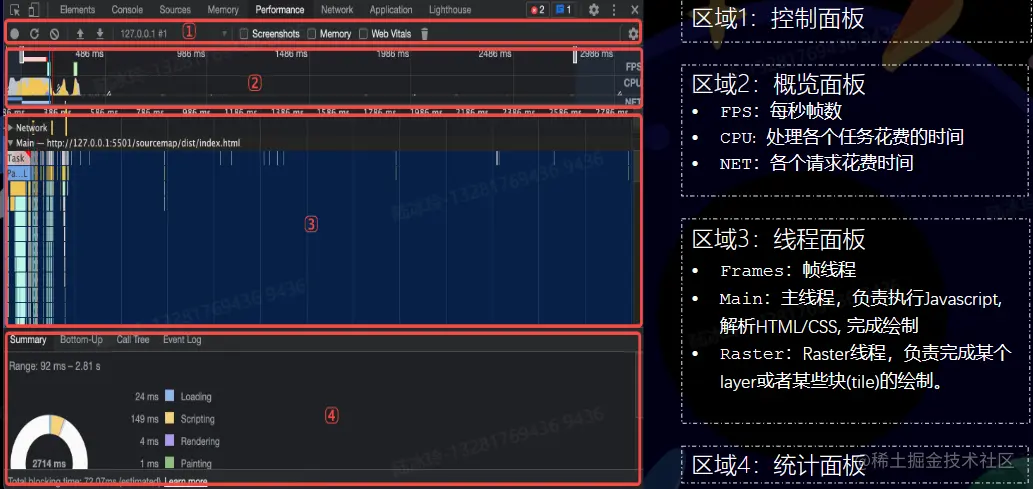Close DevTools with the X icon

click(x=634, y=10)
